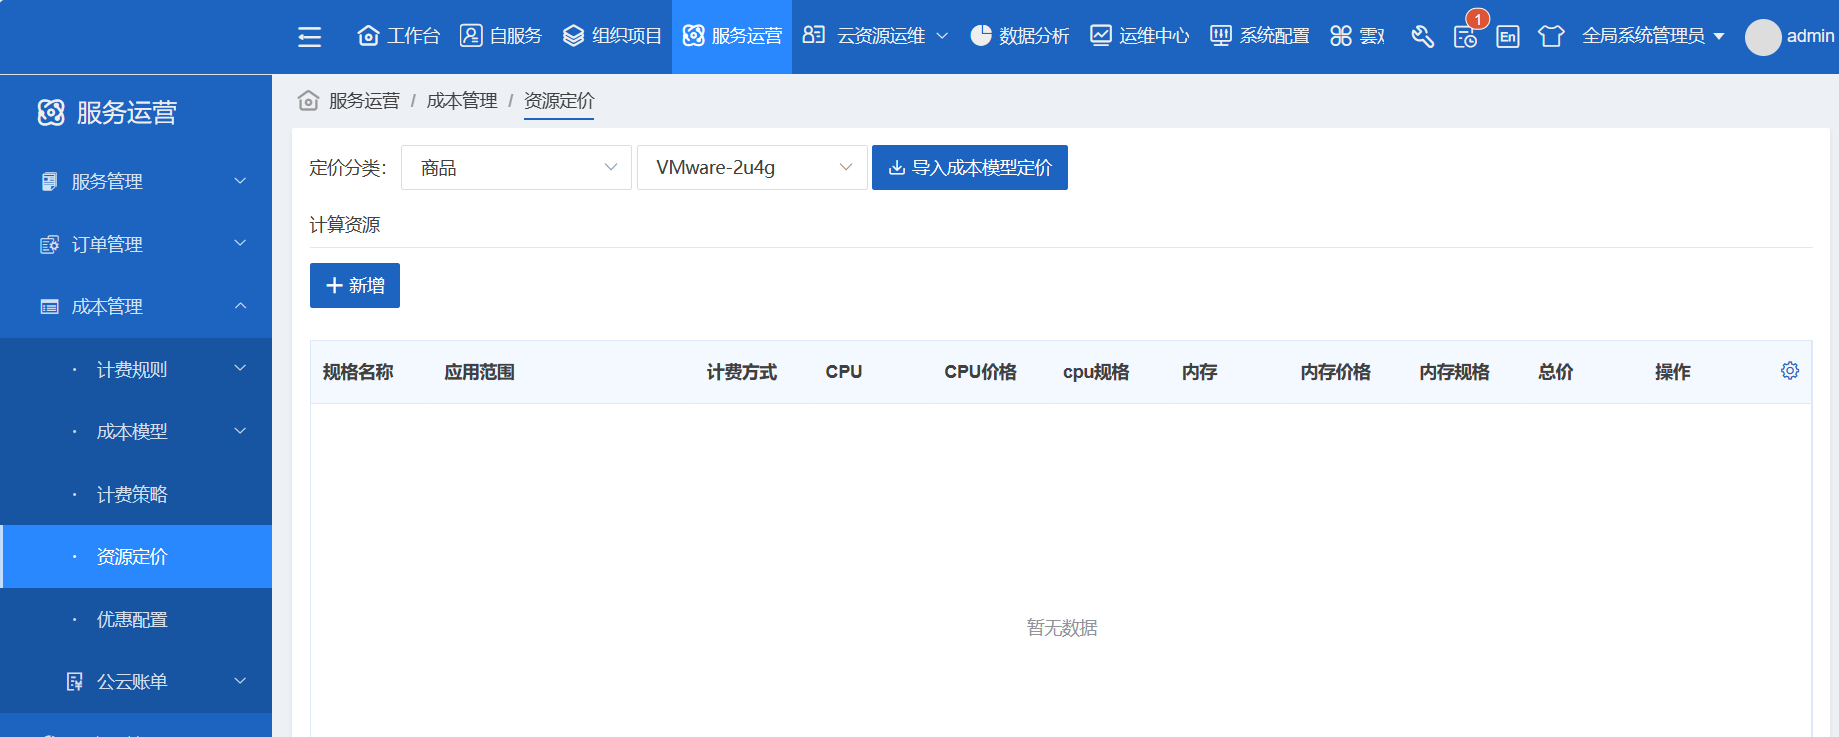This screenshot has height=737, width=1839.
Task: Open 运维中心 section
Action: coord(1140,36)
